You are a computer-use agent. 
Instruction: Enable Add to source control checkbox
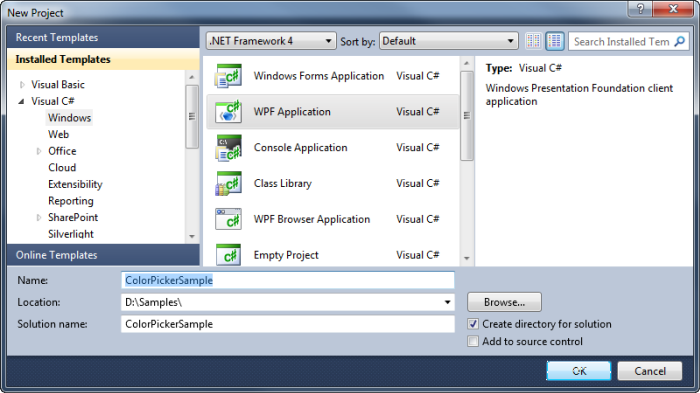(473, 341)
